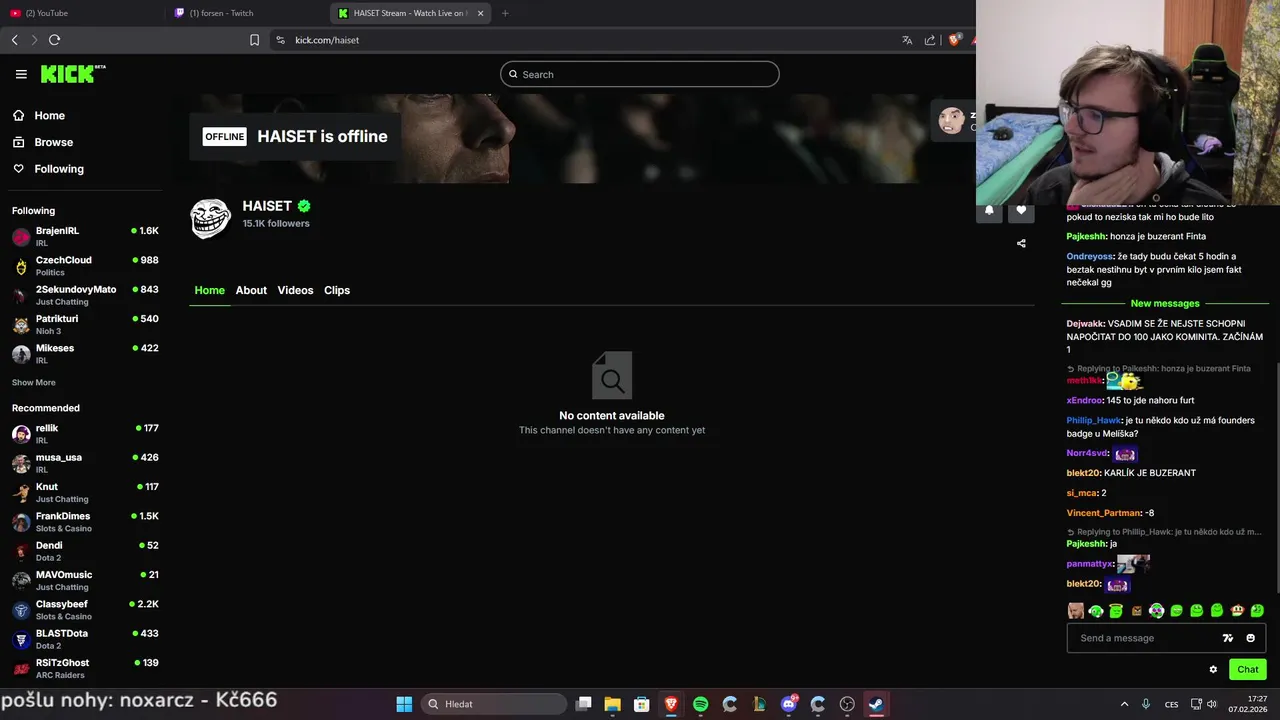
Task: Focus the Send a message field
Action: tap(1145, 638)
